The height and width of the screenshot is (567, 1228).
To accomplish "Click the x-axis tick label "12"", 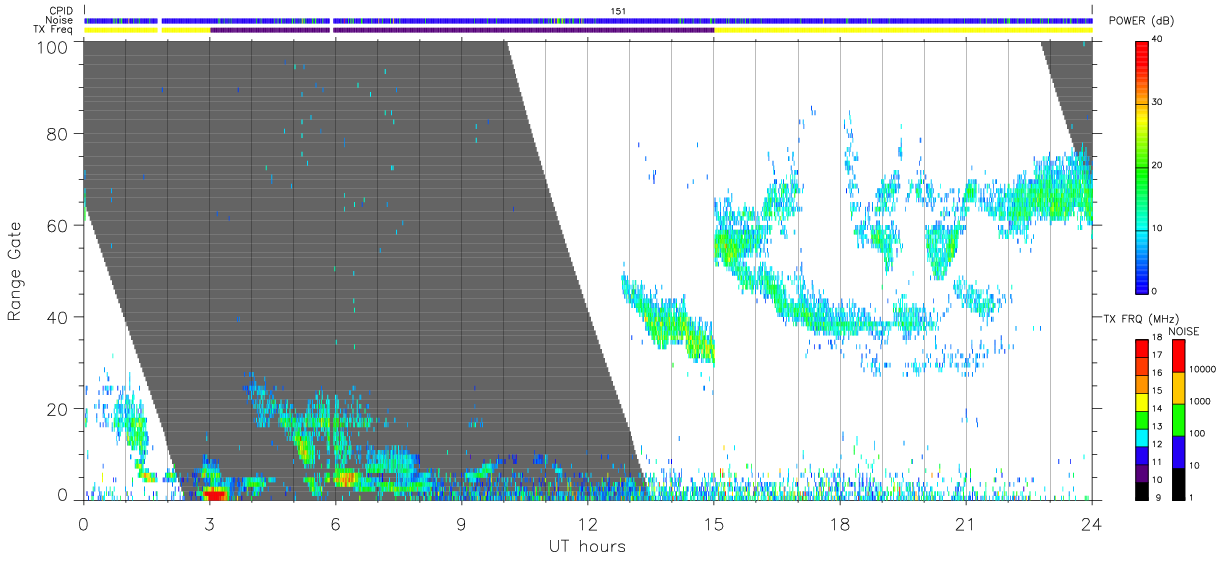I will [x=587, y=523].
